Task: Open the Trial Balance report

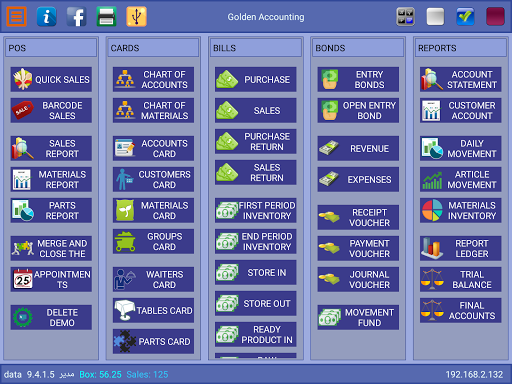Action: point(460,279)
